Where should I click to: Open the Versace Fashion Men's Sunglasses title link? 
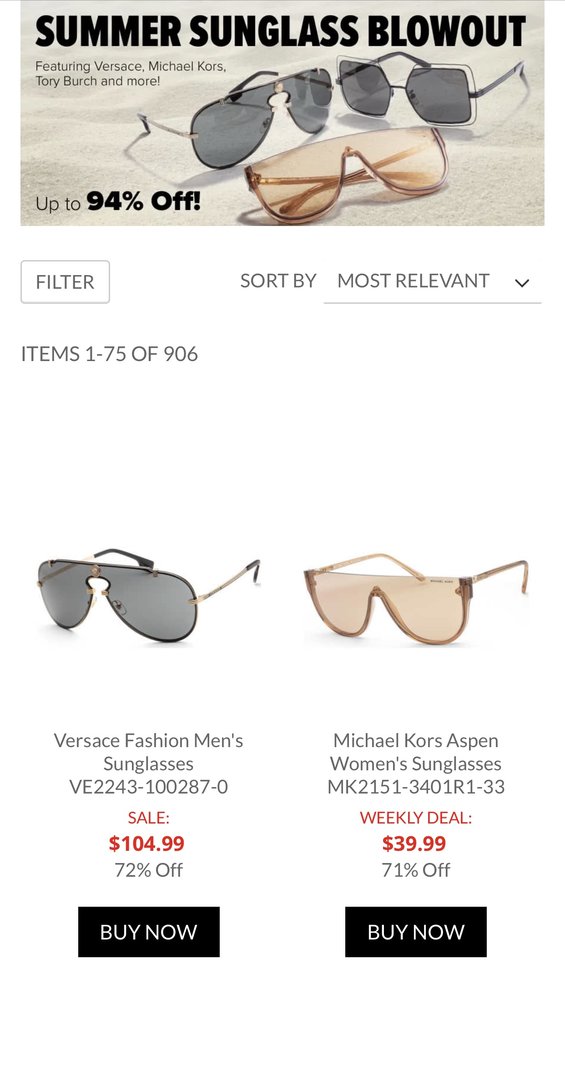point(148,763)
